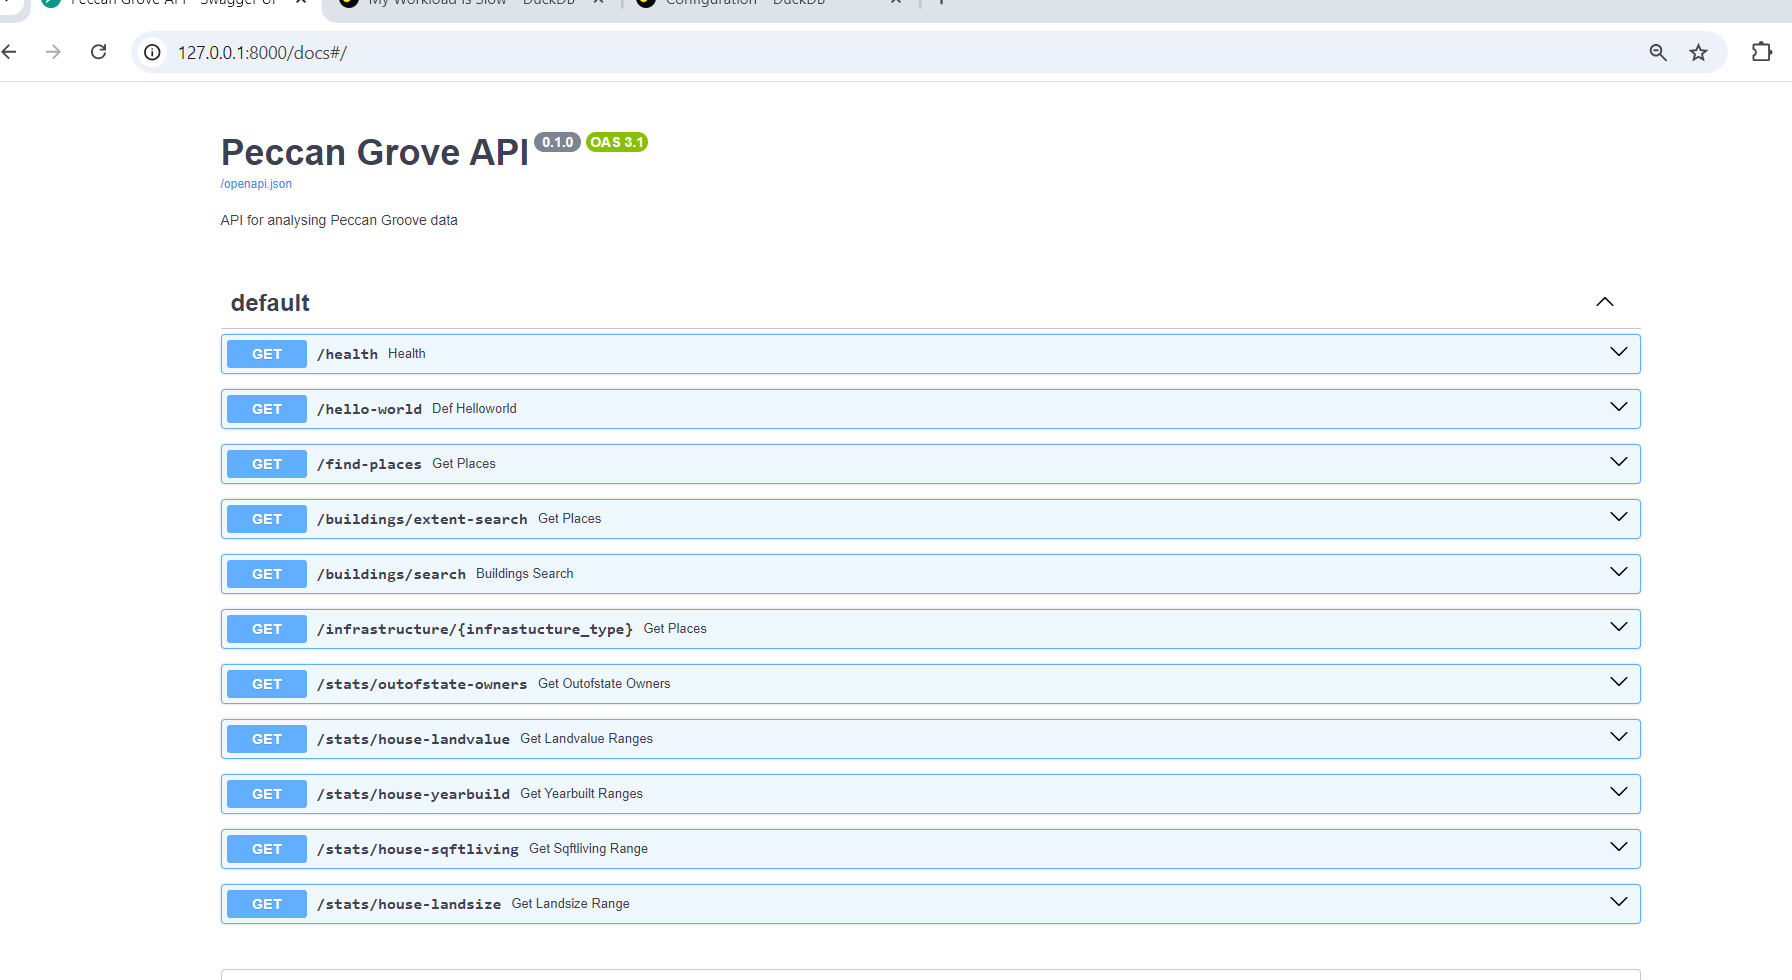Click the GET button for /hello-world
This screenshot has height=980, width=1792.
click(x=267, y=409)
